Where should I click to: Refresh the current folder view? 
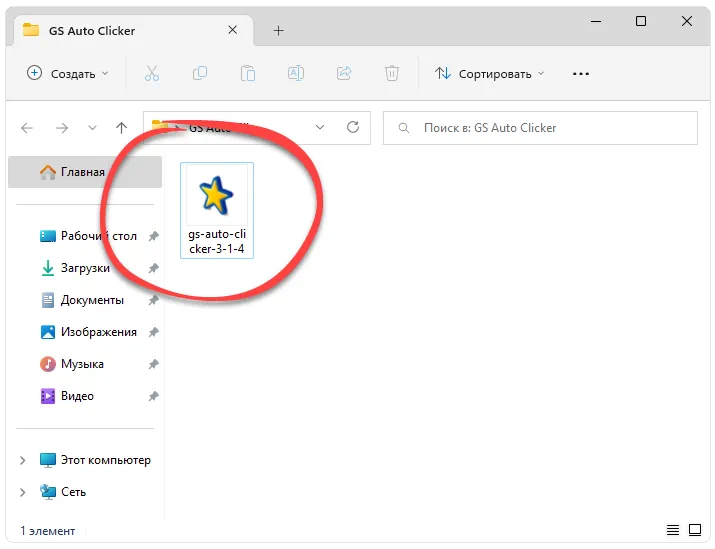pyautogui.click(x=353, y=127)
